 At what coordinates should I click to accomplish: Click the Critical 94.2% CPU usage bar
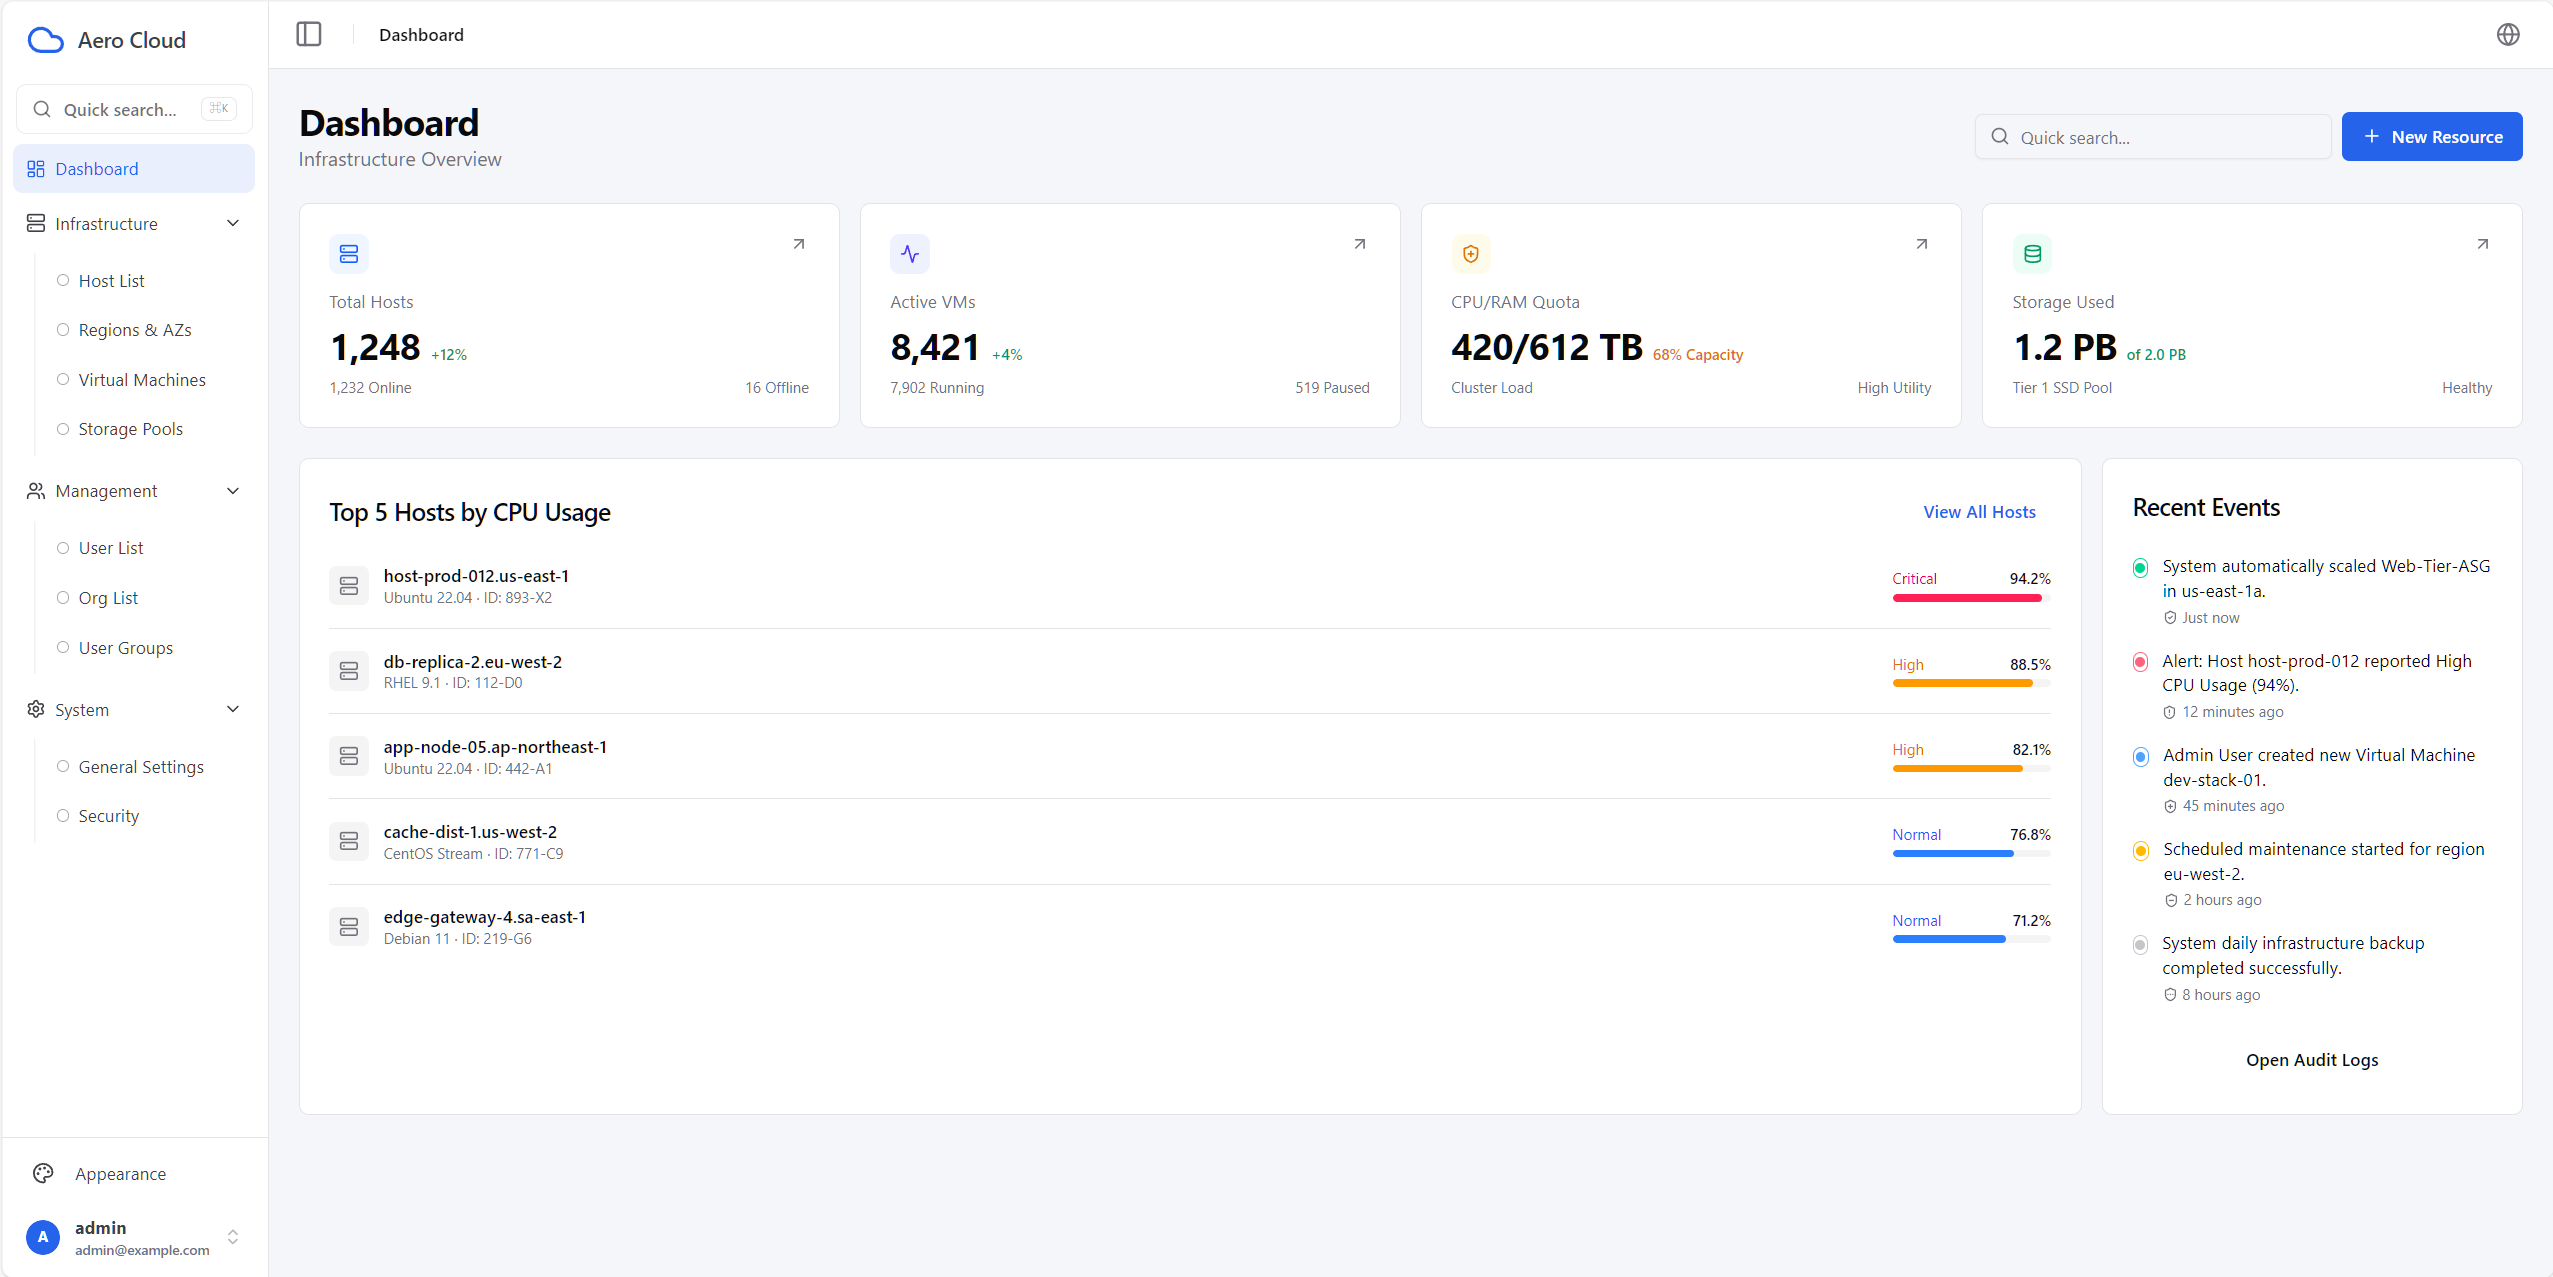point(1971,598)
